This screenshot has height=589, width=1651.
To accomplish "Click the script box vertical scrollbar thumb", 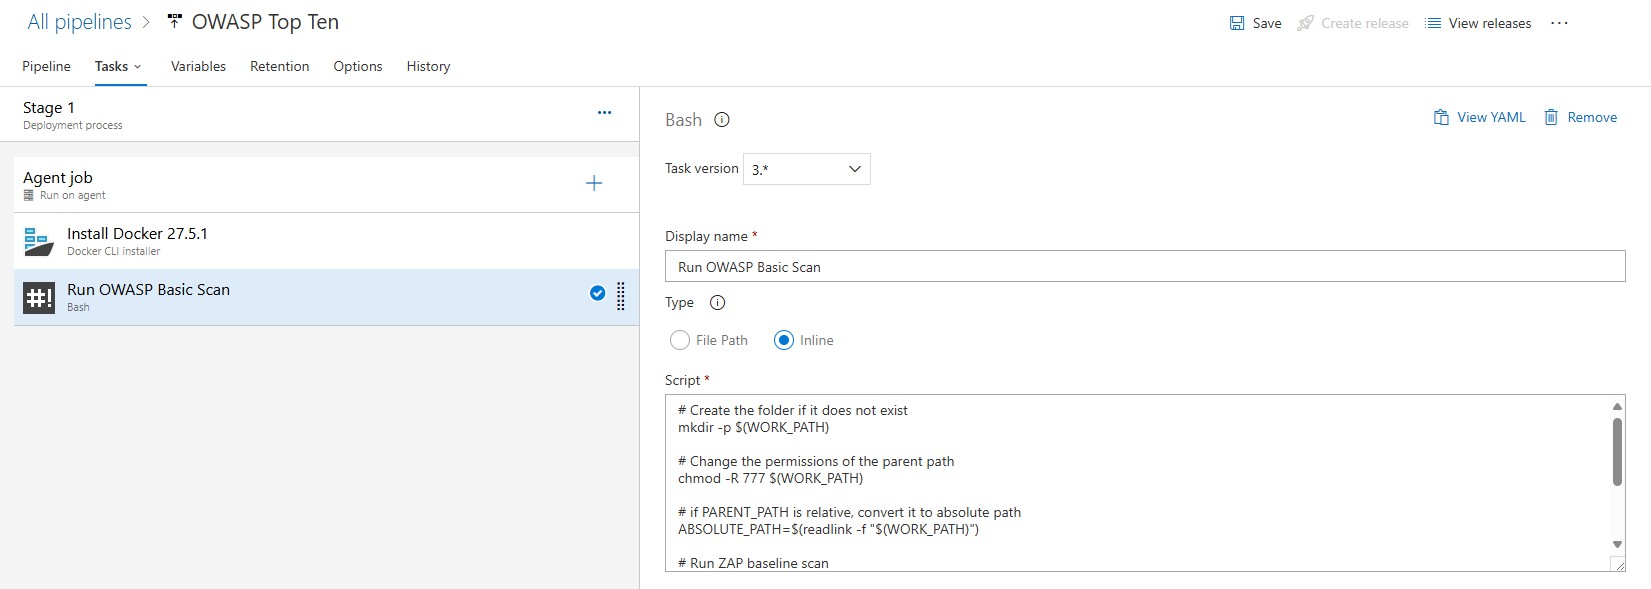I will click(1617, 451).
